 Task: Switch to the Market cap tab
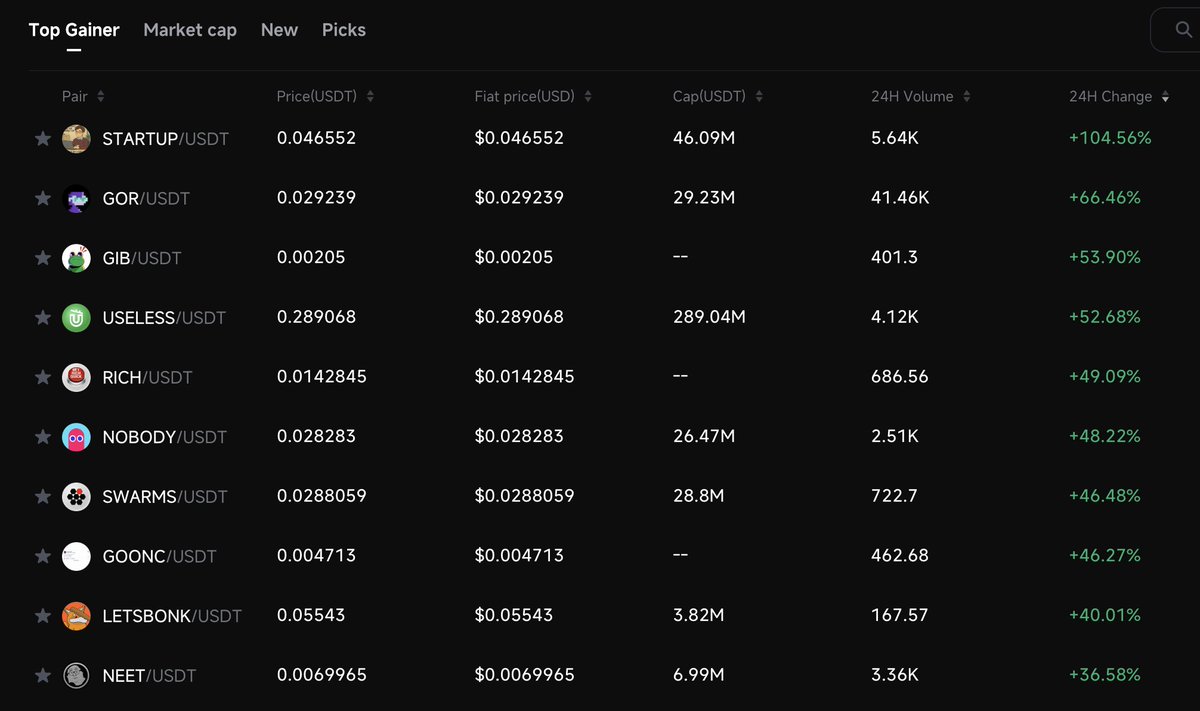coord(190,30)
